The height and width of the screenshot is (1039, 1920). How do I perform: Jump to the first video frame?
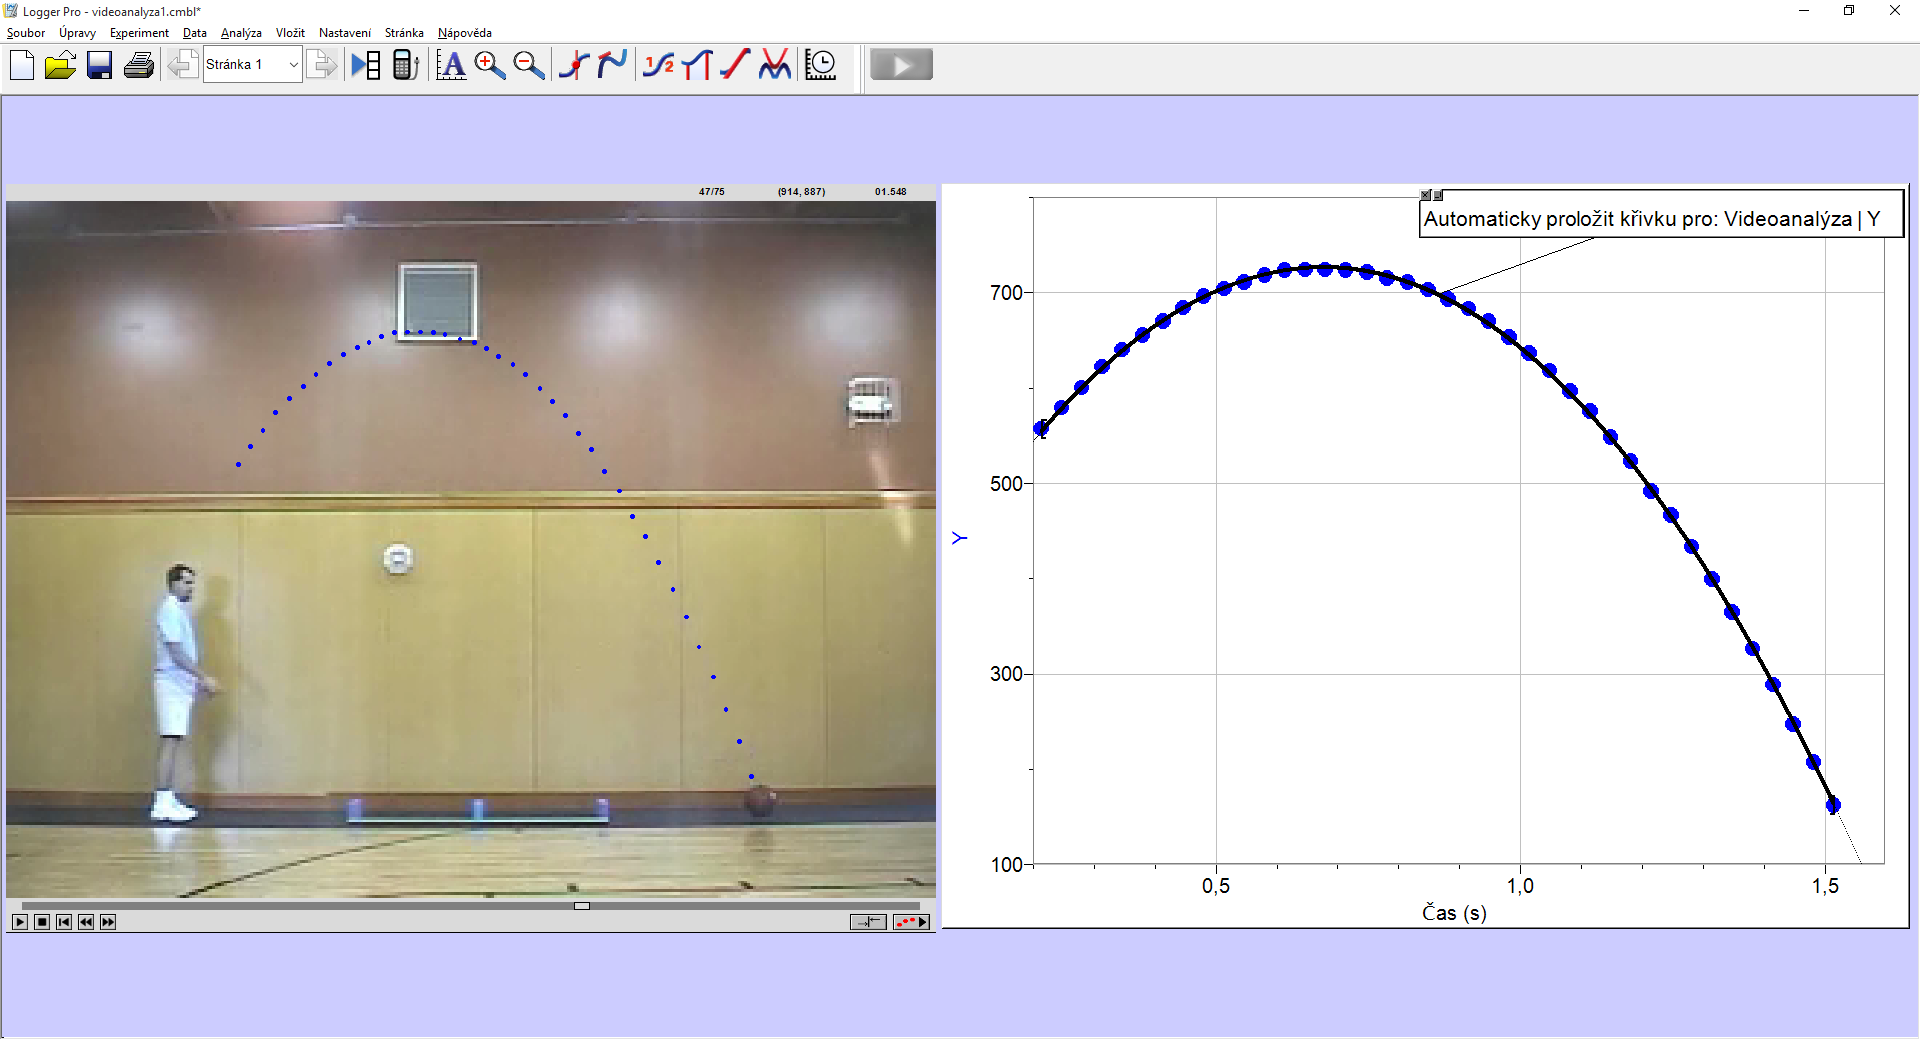click(64, 922)
